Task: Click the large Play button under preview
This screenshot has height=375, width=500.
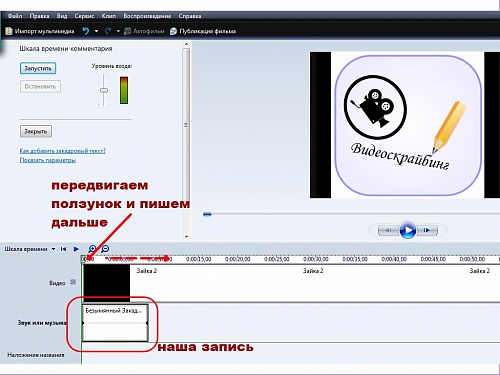Action: point(408,230)
